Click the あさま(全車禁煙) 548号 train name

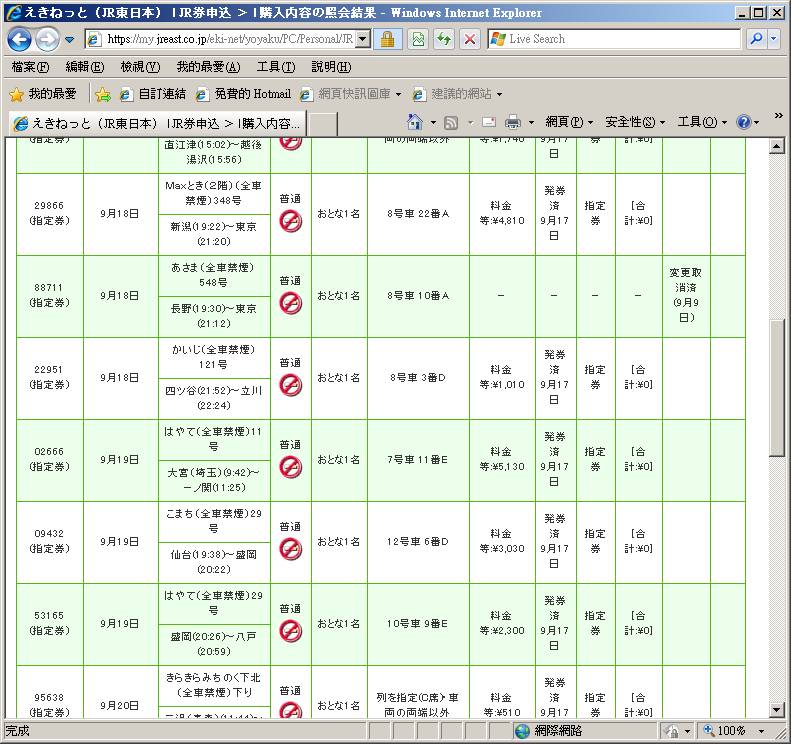(x=213, y=275)
